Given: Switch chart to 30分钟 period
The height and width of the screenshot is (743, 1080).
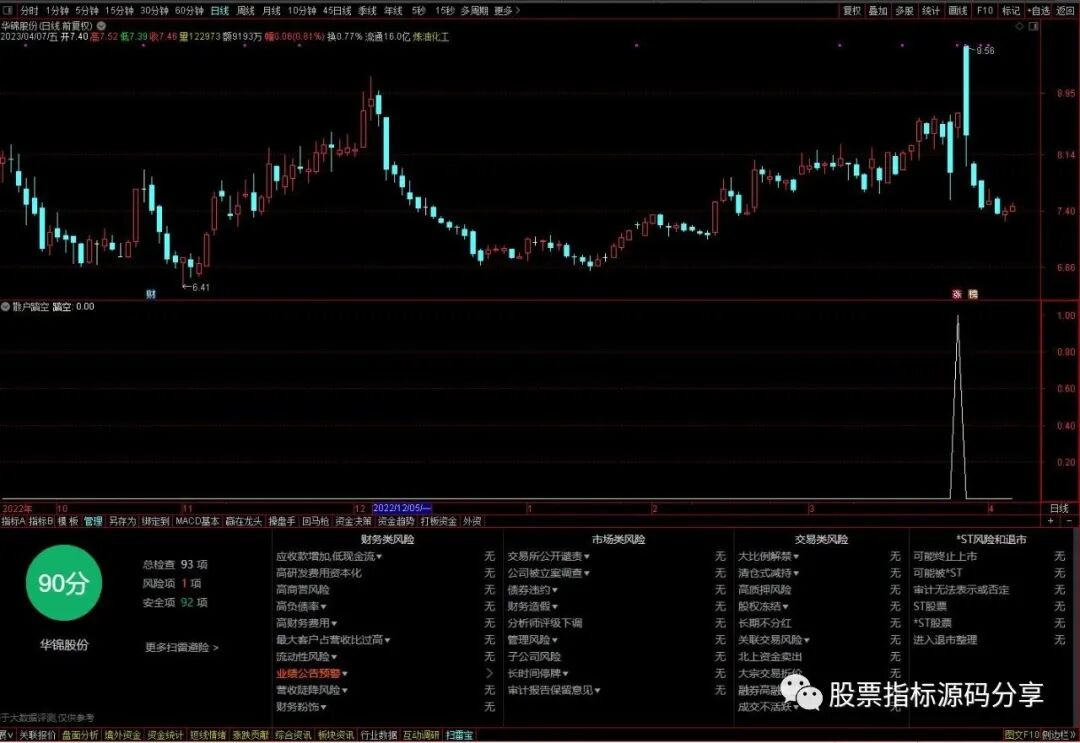Looking at the screenshot, I should [154, 10].
